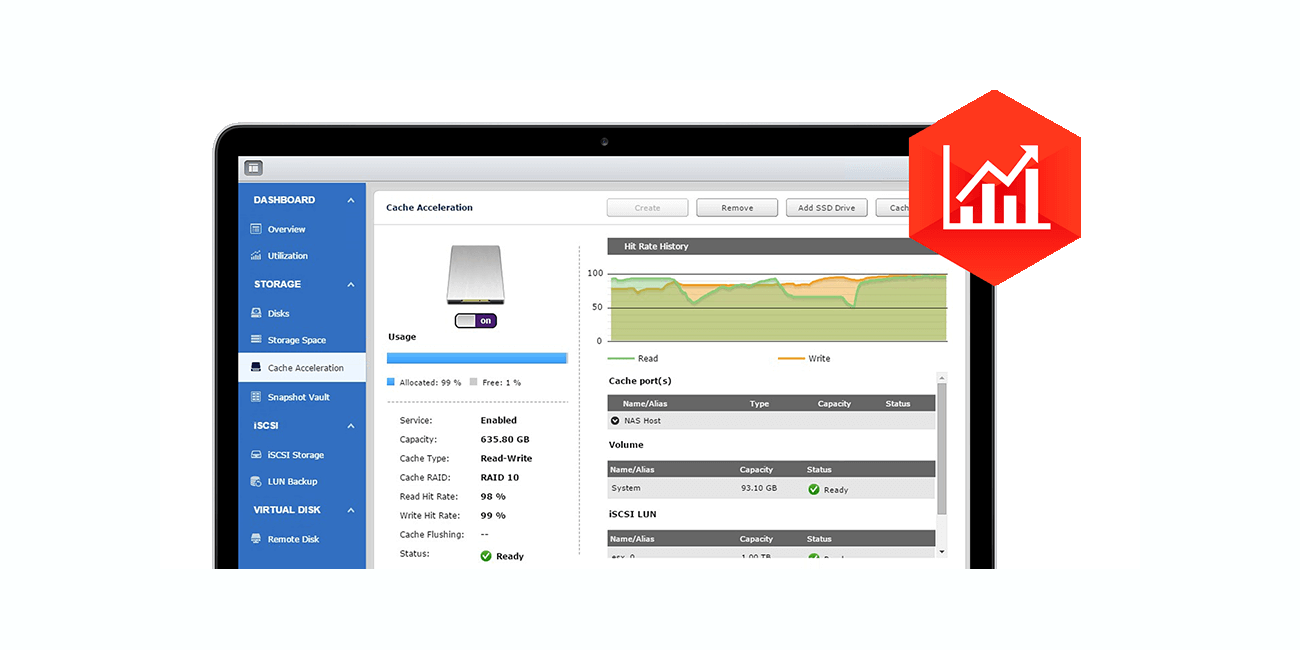
Task: Click the scrollbar down arrow
Action: [941, 551]
